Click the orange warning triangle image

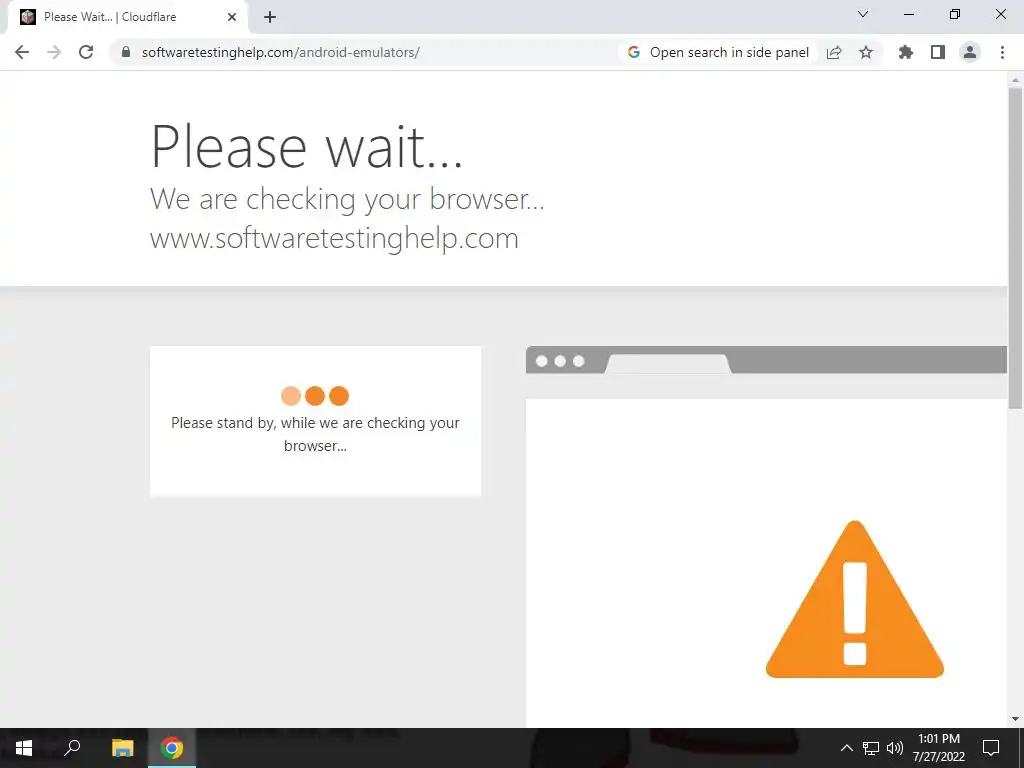855,599
